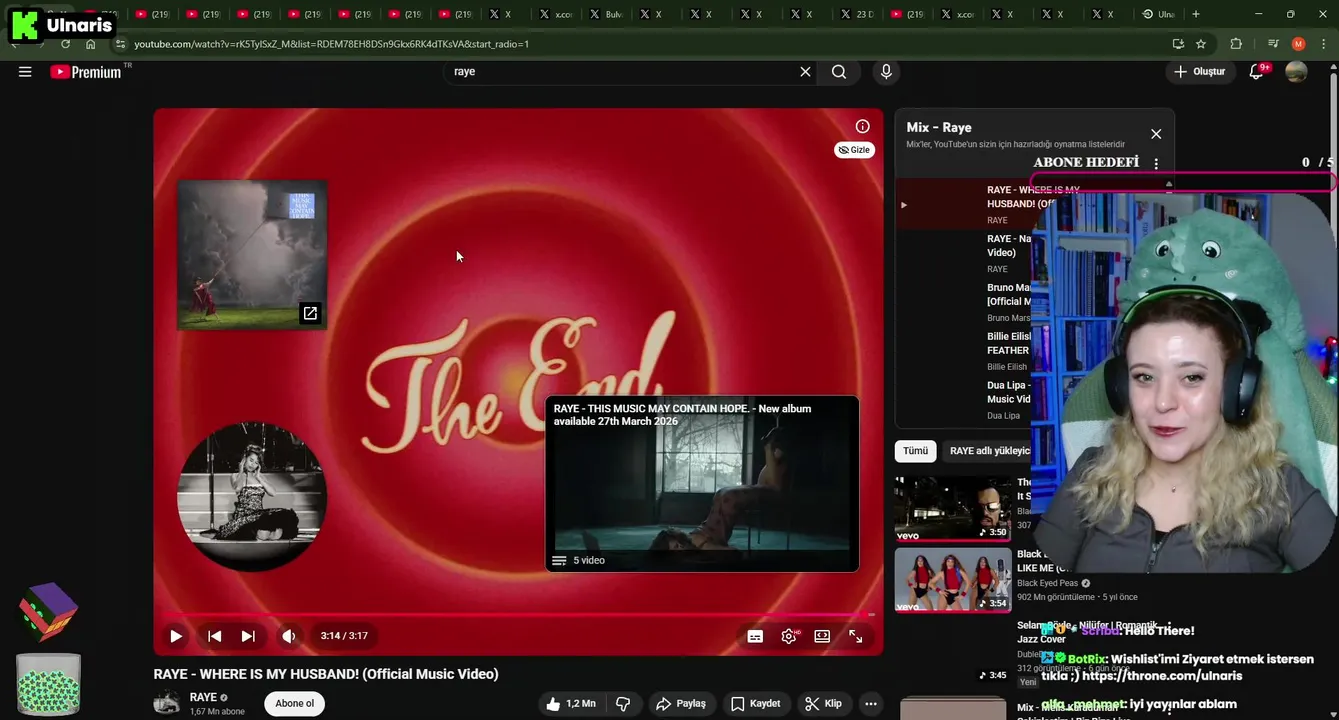Open Black Eyed Peas channel name link
The width and height of the screenshot is (1339, 720).
pos(1047,583)
